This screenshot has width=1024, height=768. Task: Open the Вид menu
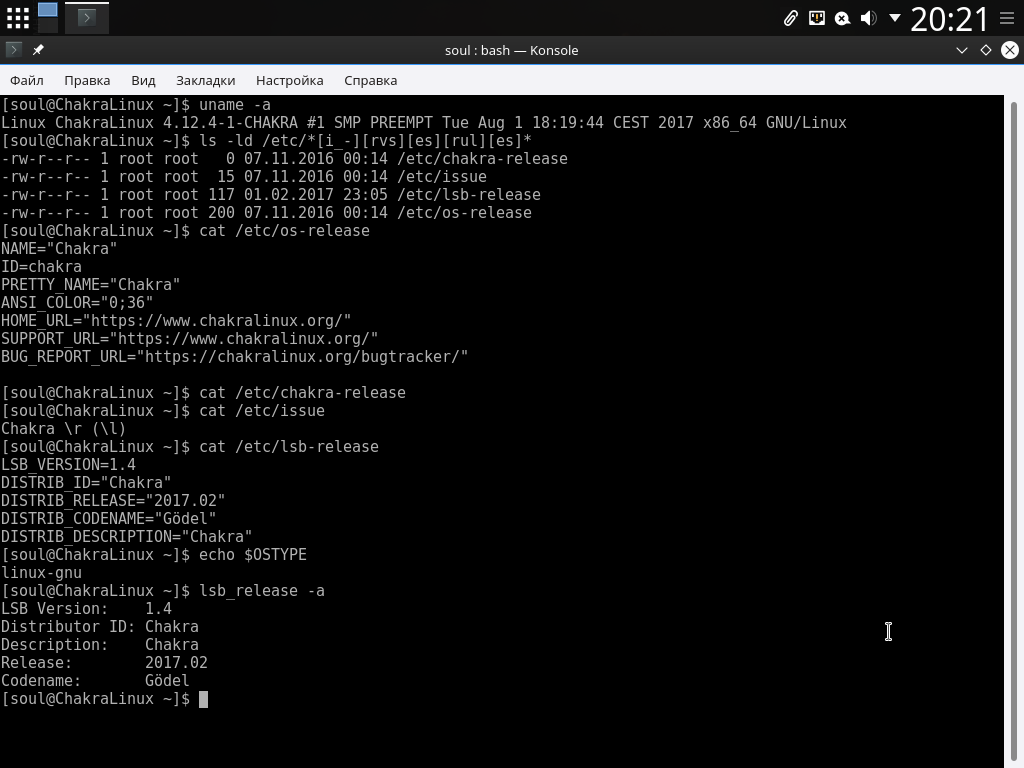[x=143, y=80]
